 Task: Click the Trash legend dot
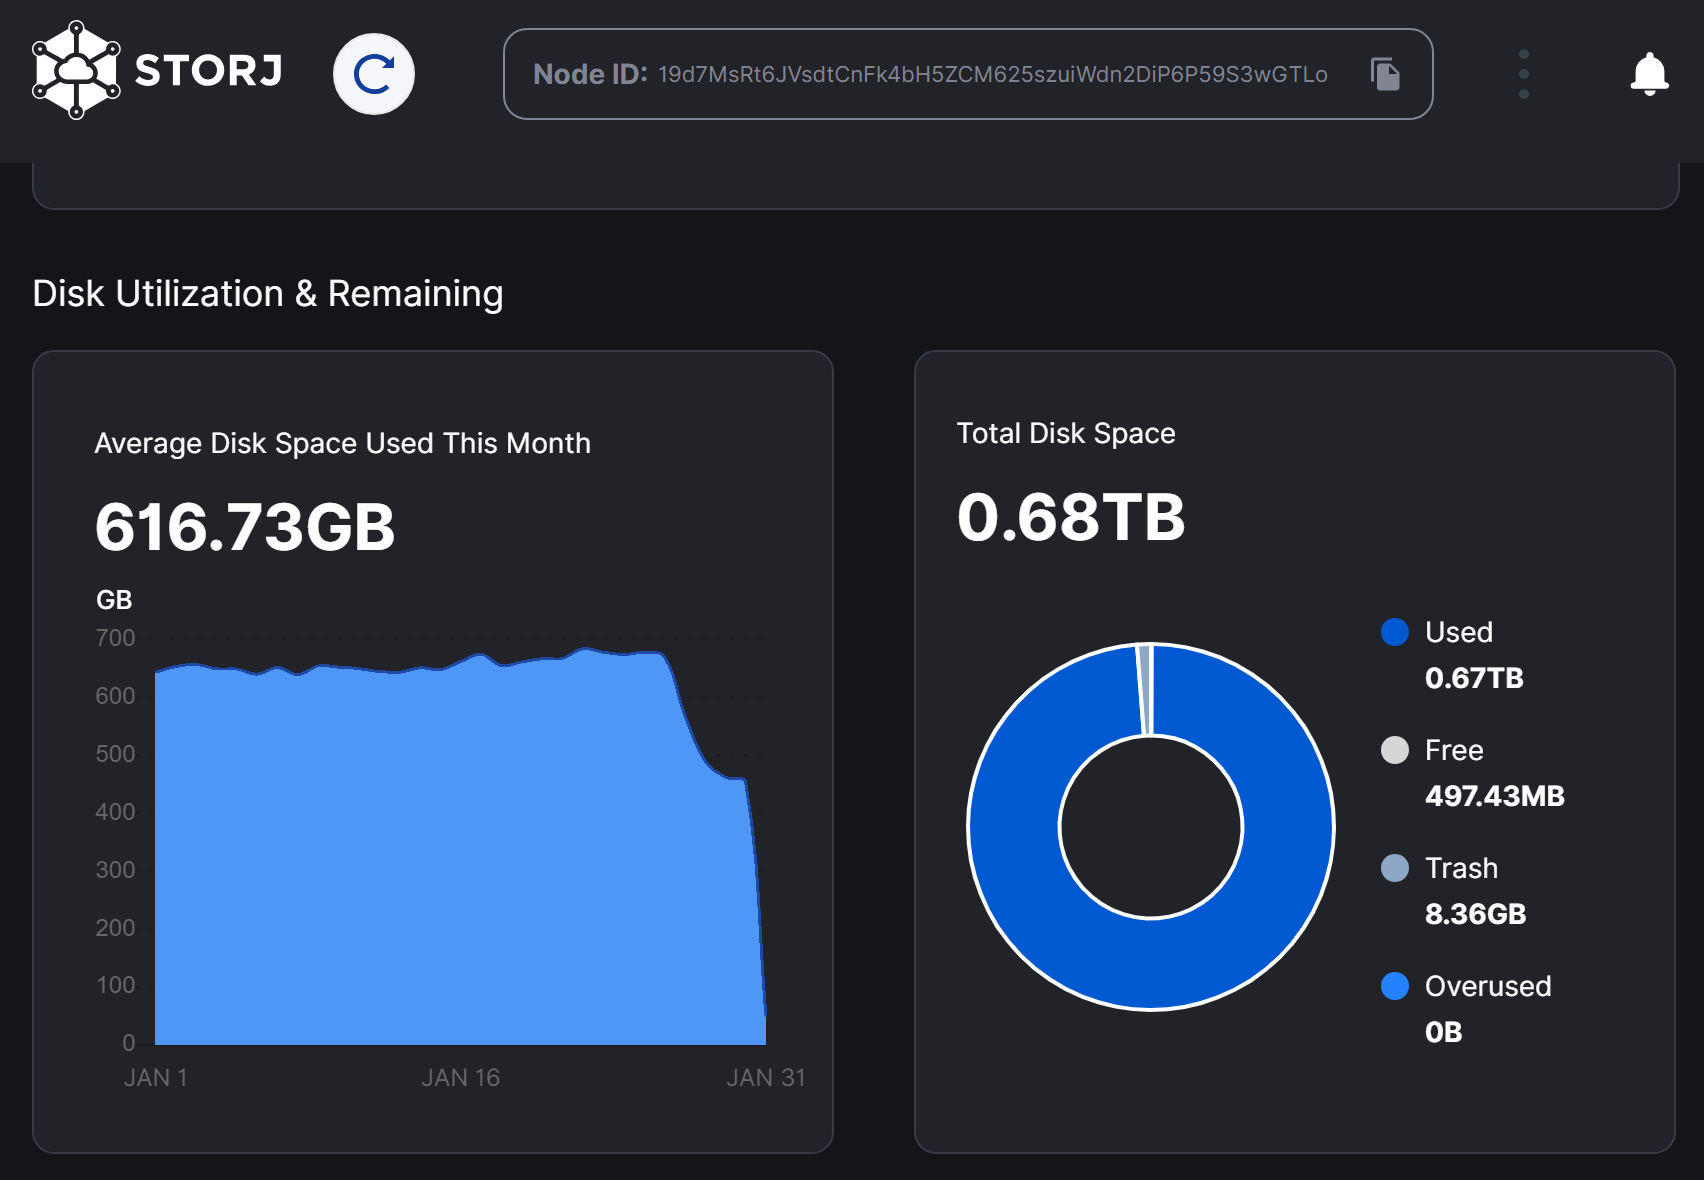point(1394,868)
